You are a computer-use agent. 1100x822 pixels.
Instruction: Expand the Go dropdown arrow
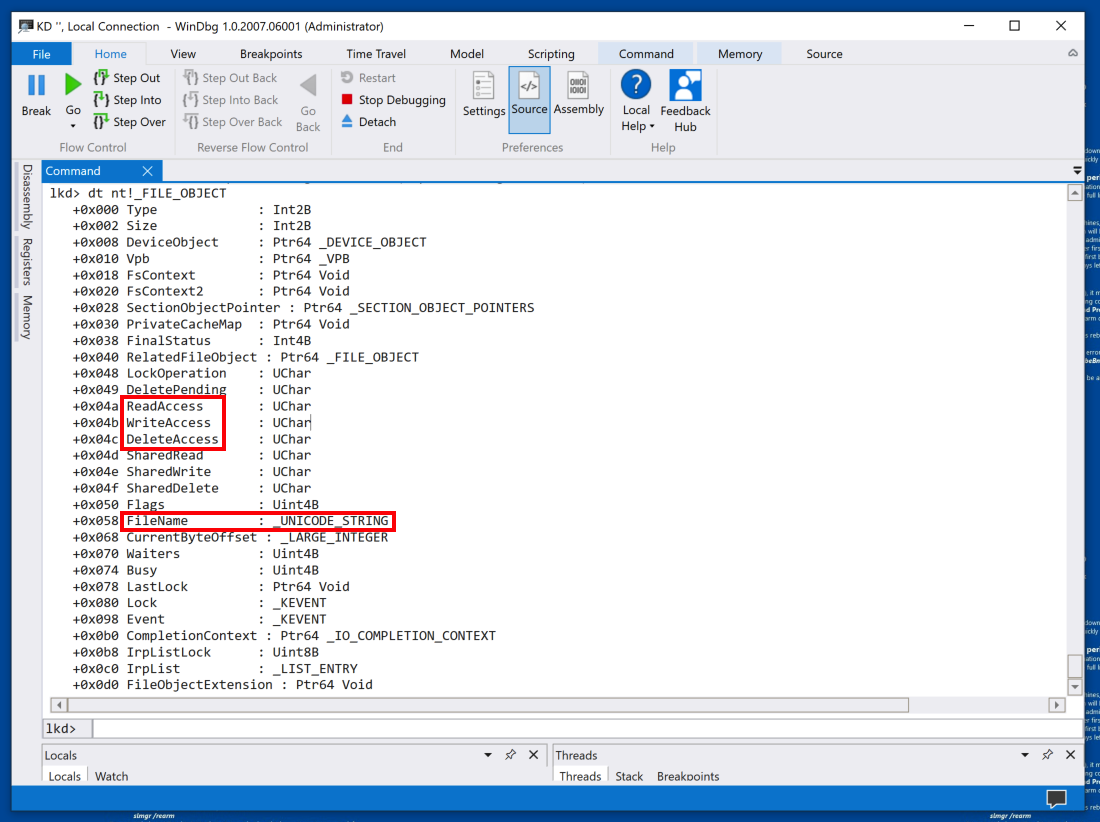pyautogui.click(x=73, y=126)
